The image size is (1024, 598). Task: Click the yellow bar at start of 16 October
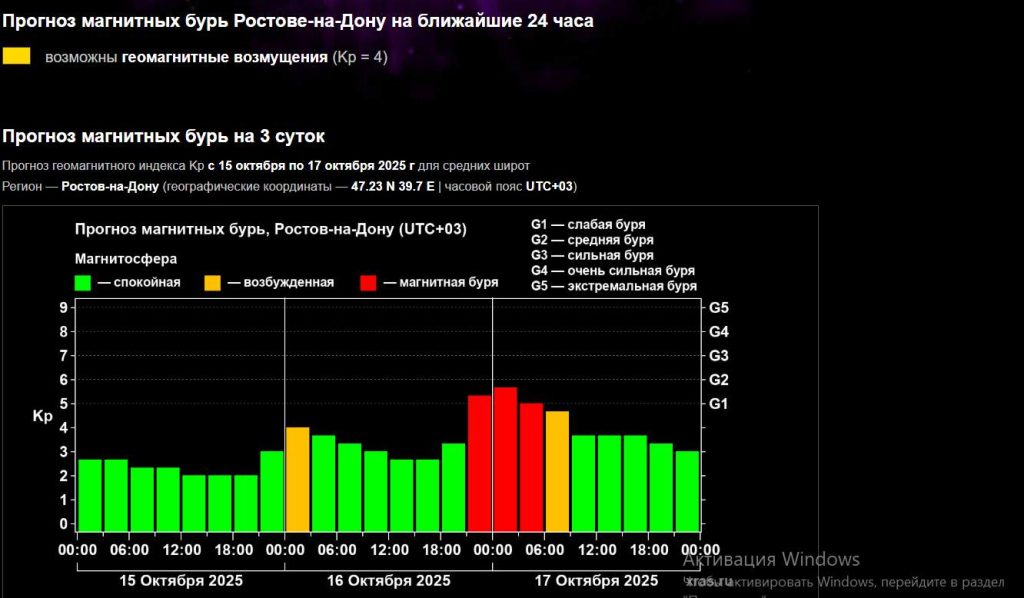297,478
